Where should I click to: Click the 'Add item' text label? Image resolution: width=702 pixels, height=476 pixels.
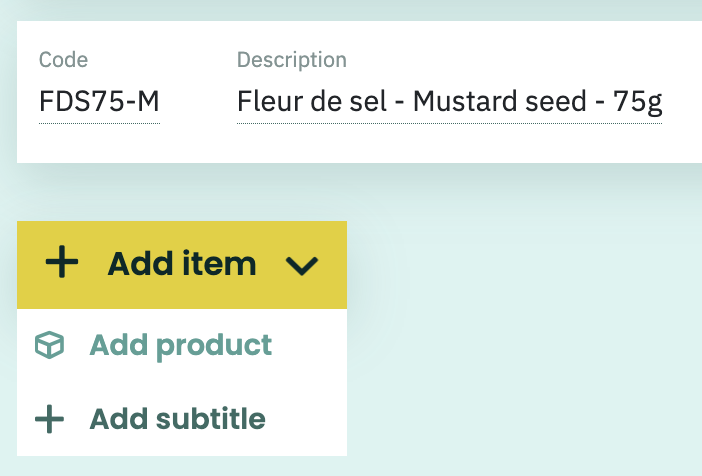[x=182, y=263]
